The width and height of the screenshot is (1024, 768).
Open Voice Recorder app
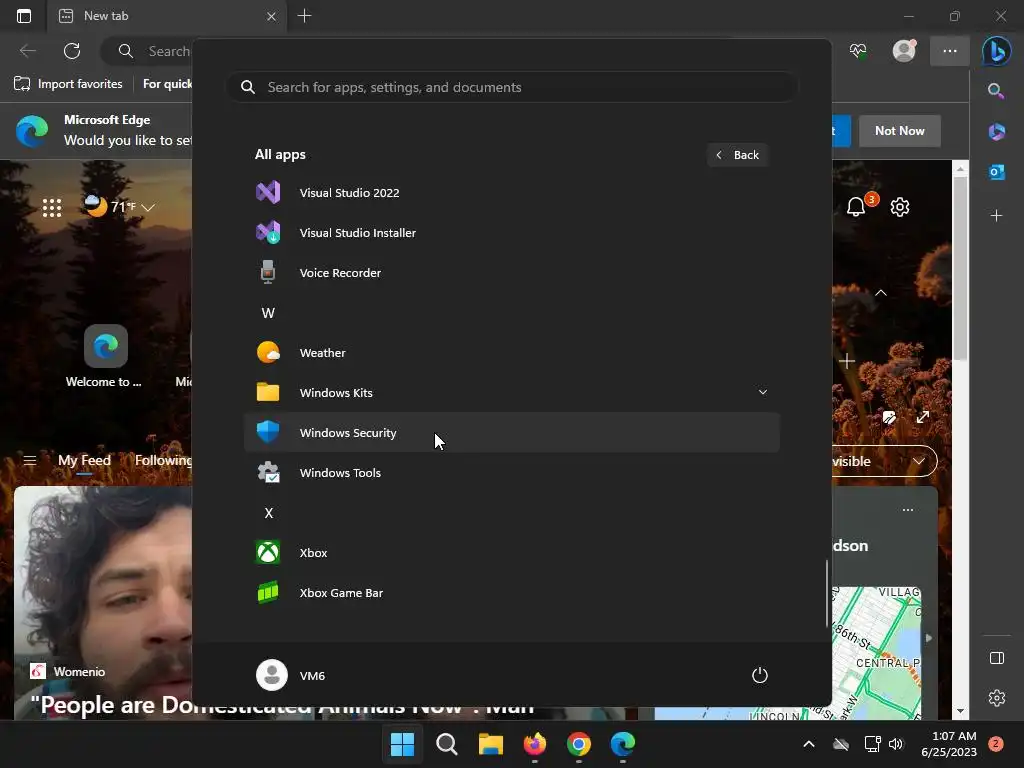tap(511, 272)
